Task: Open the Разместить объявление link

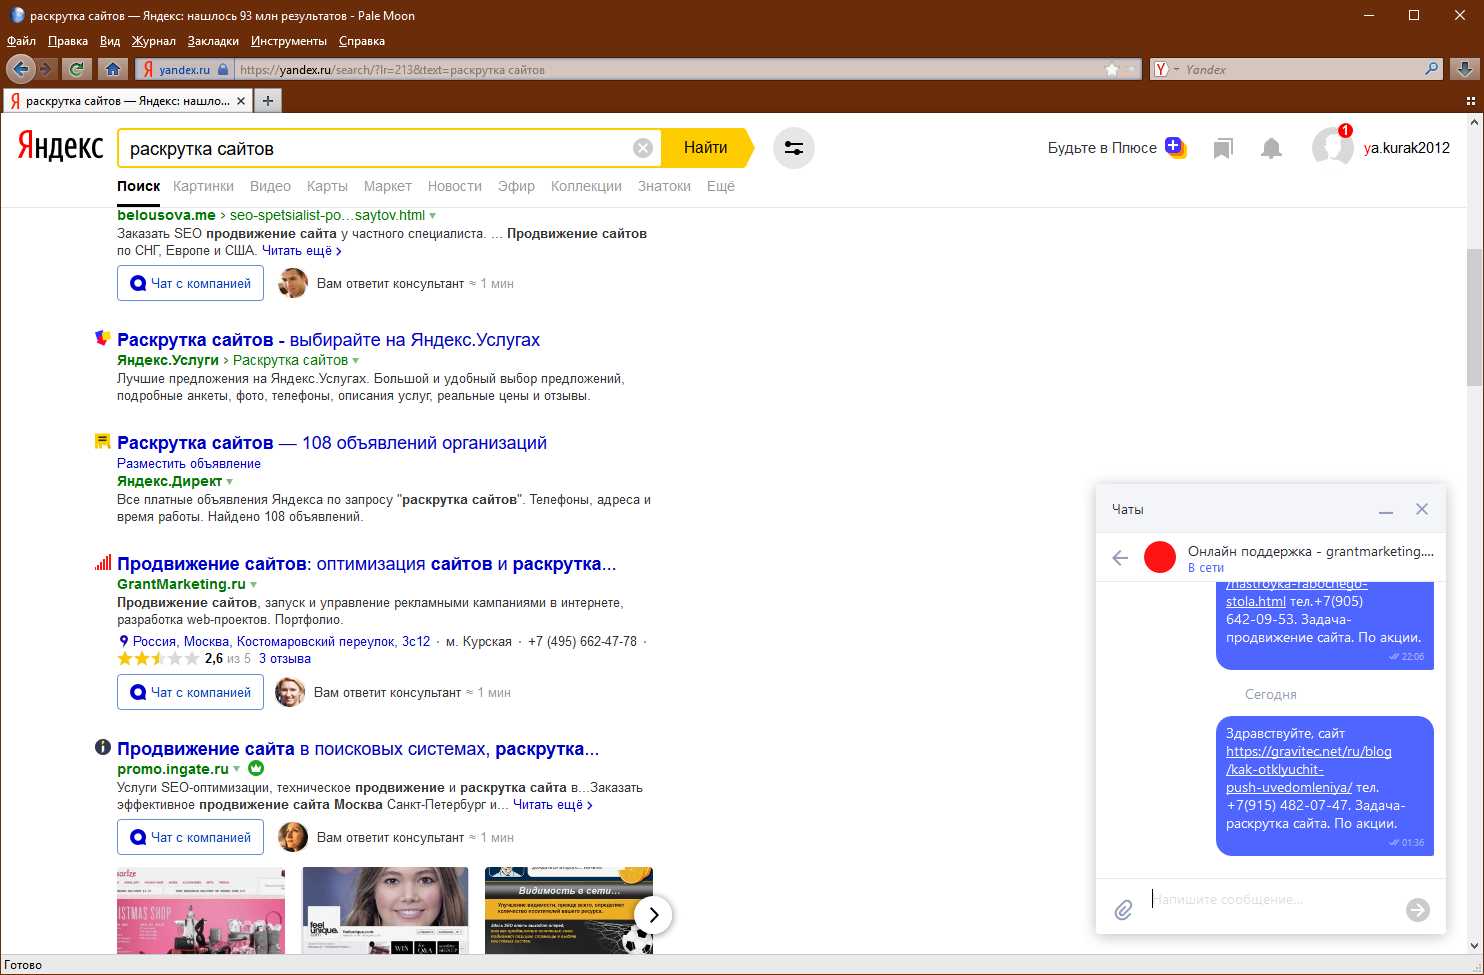Action: (189, 463)
